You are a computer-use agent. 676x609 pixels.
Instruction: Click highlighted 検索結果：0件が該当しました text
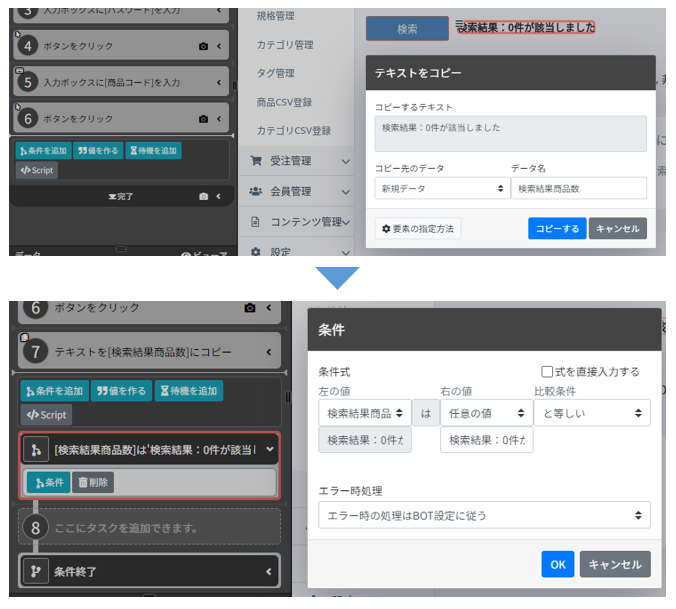(526, 27)
